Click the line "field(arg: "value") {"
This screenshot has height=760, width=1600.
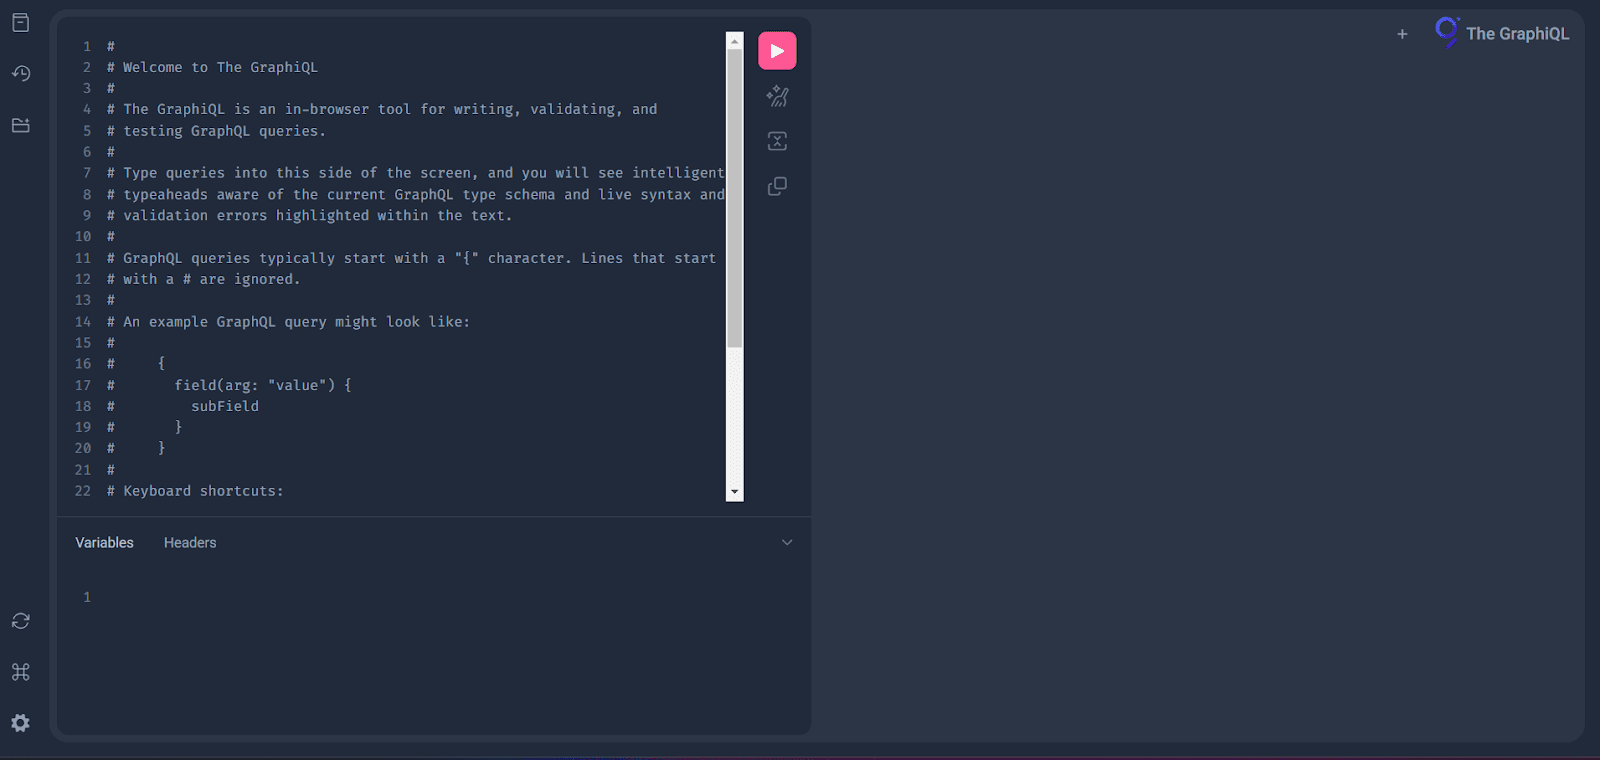pos(263,385)
